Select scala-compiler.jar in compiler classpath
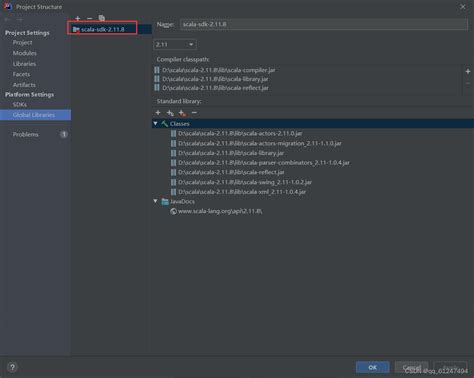 click(x=219, y=70)
